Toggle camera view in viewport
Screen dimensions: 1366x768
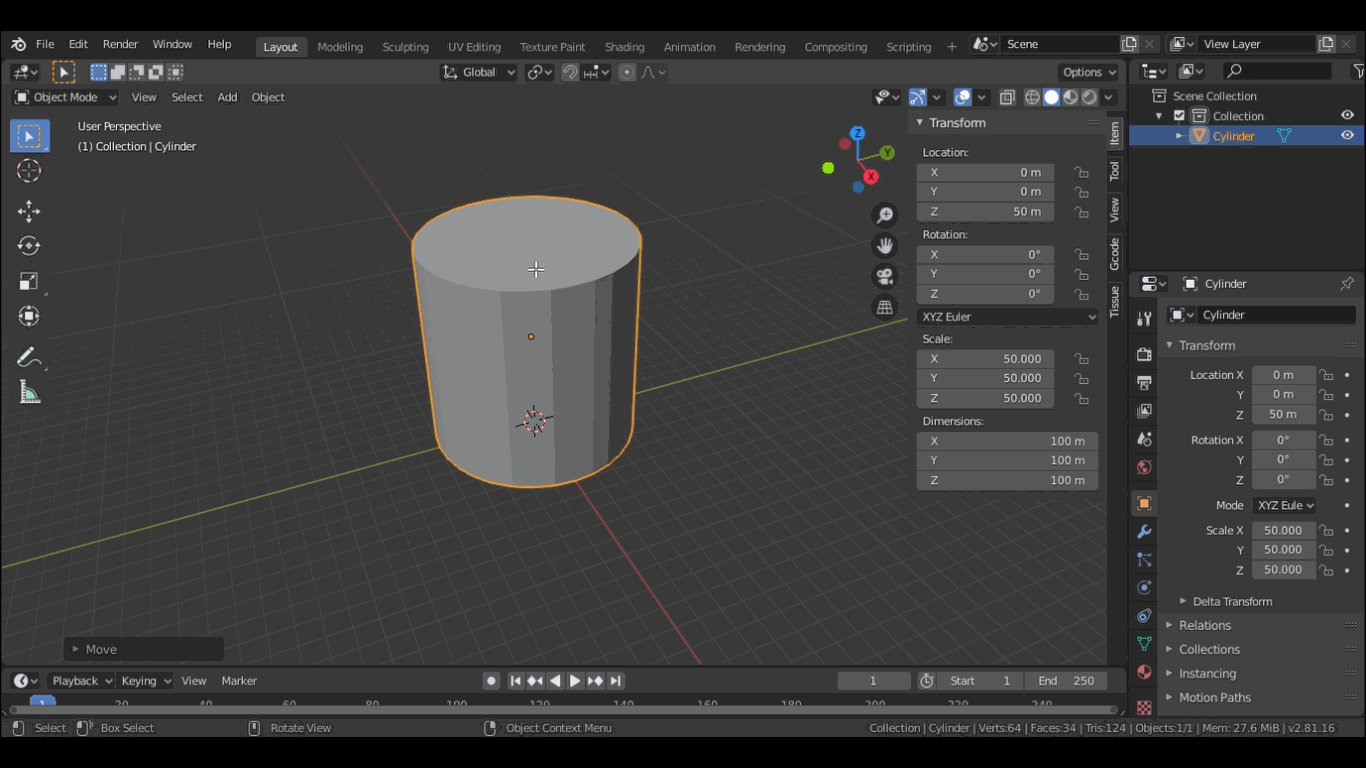(885, 276)
